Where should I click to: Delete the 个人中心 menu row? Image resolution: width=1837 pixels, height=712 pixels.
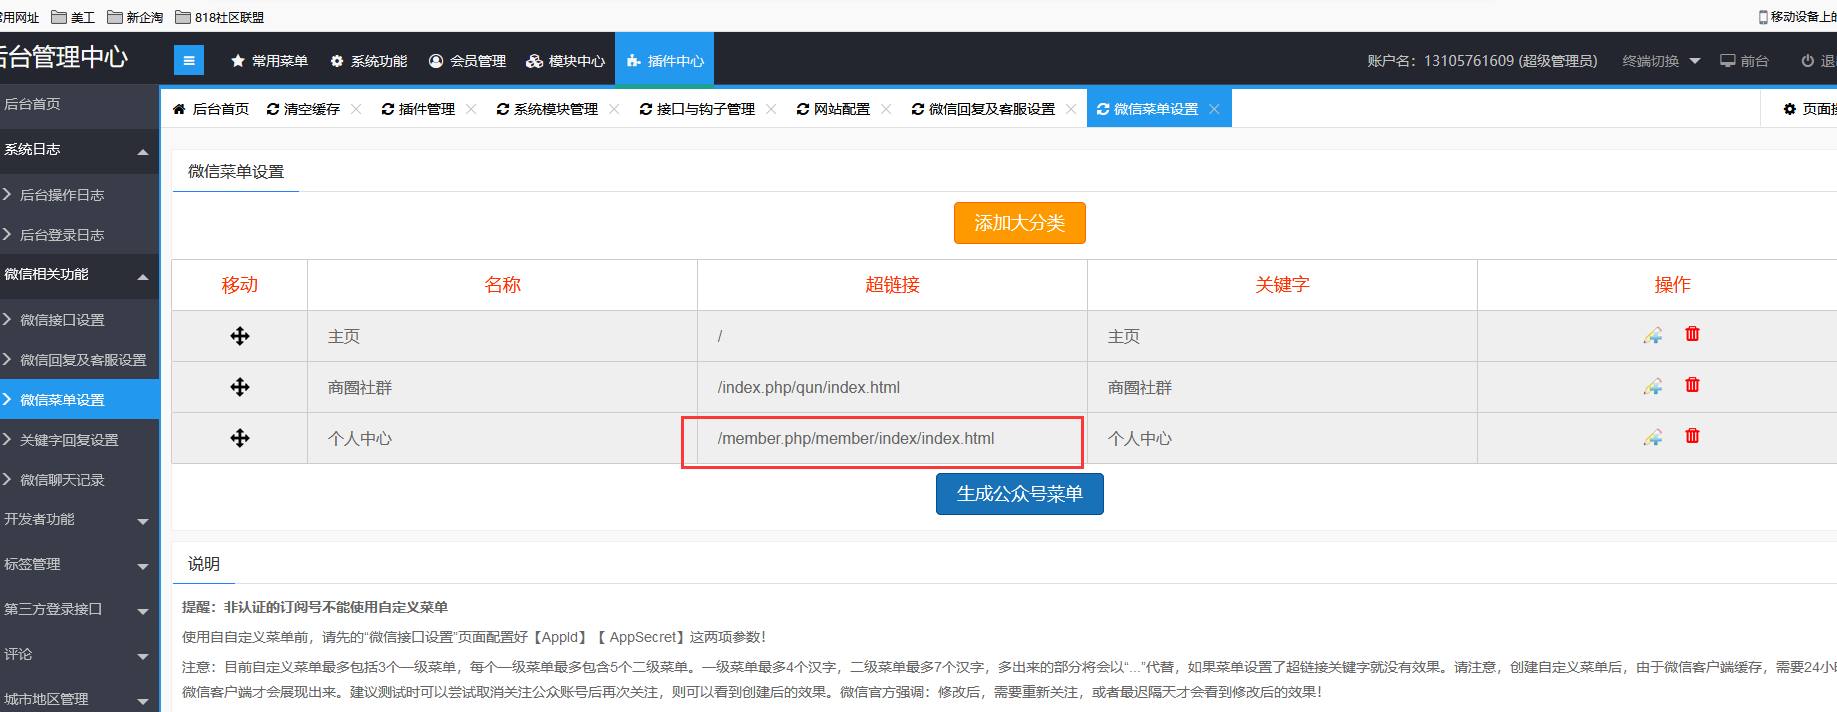1692,436
